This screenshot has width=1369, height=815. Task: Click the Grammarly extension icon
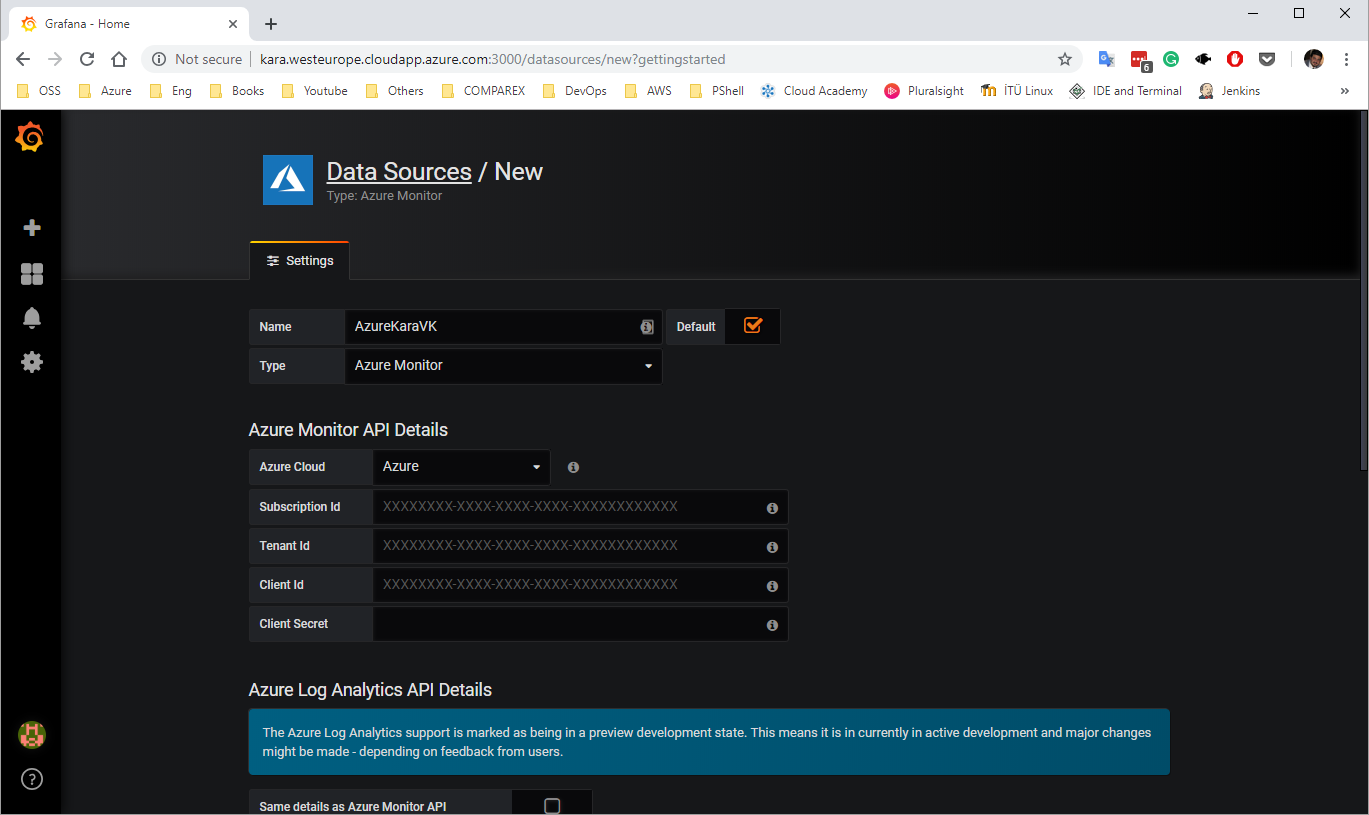pos(1171,59)
